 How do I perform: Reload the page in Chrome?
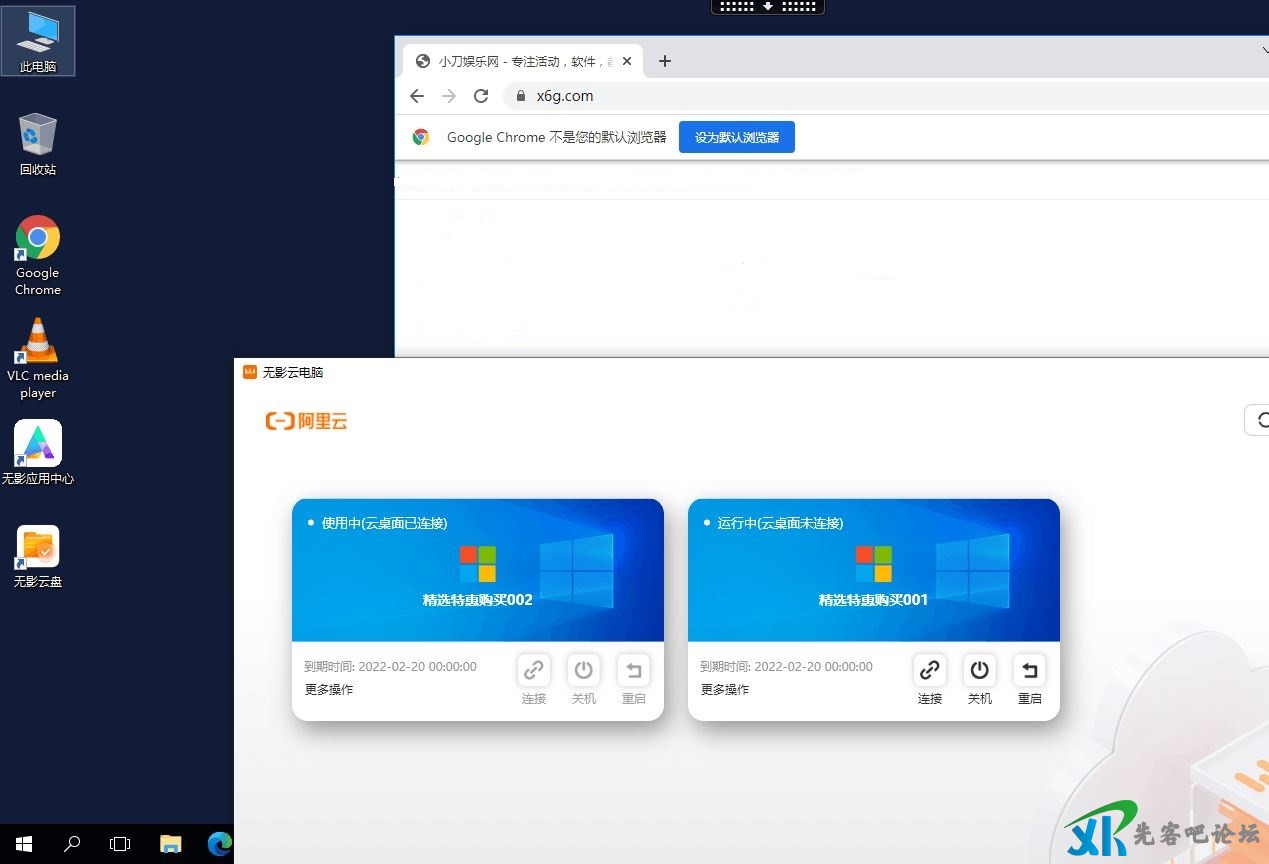(x=481, y=96)
